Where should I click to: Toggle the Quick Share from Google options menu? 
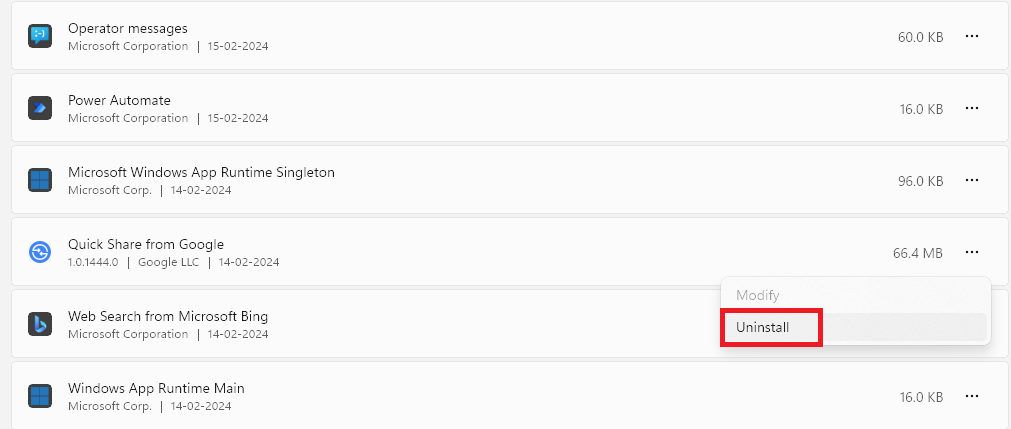click(971, 253)
